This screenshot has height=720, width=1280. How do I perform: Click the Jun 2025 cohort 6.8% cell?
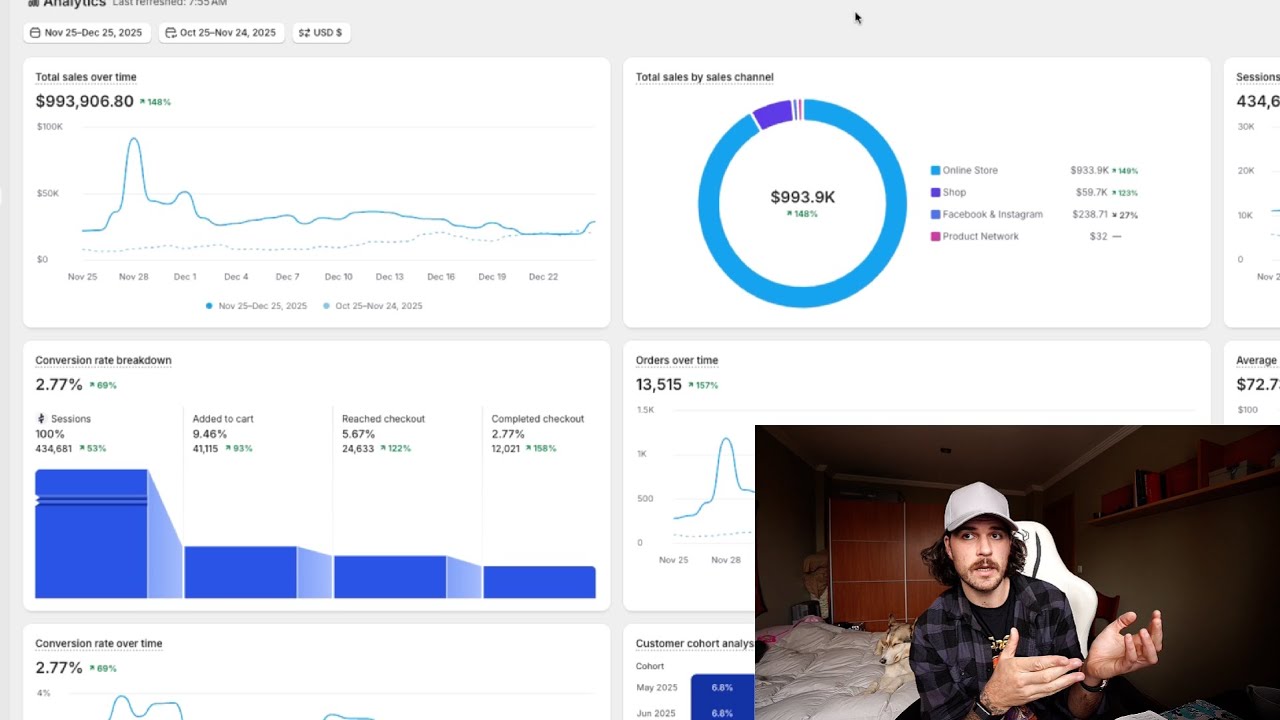(722, 713)
